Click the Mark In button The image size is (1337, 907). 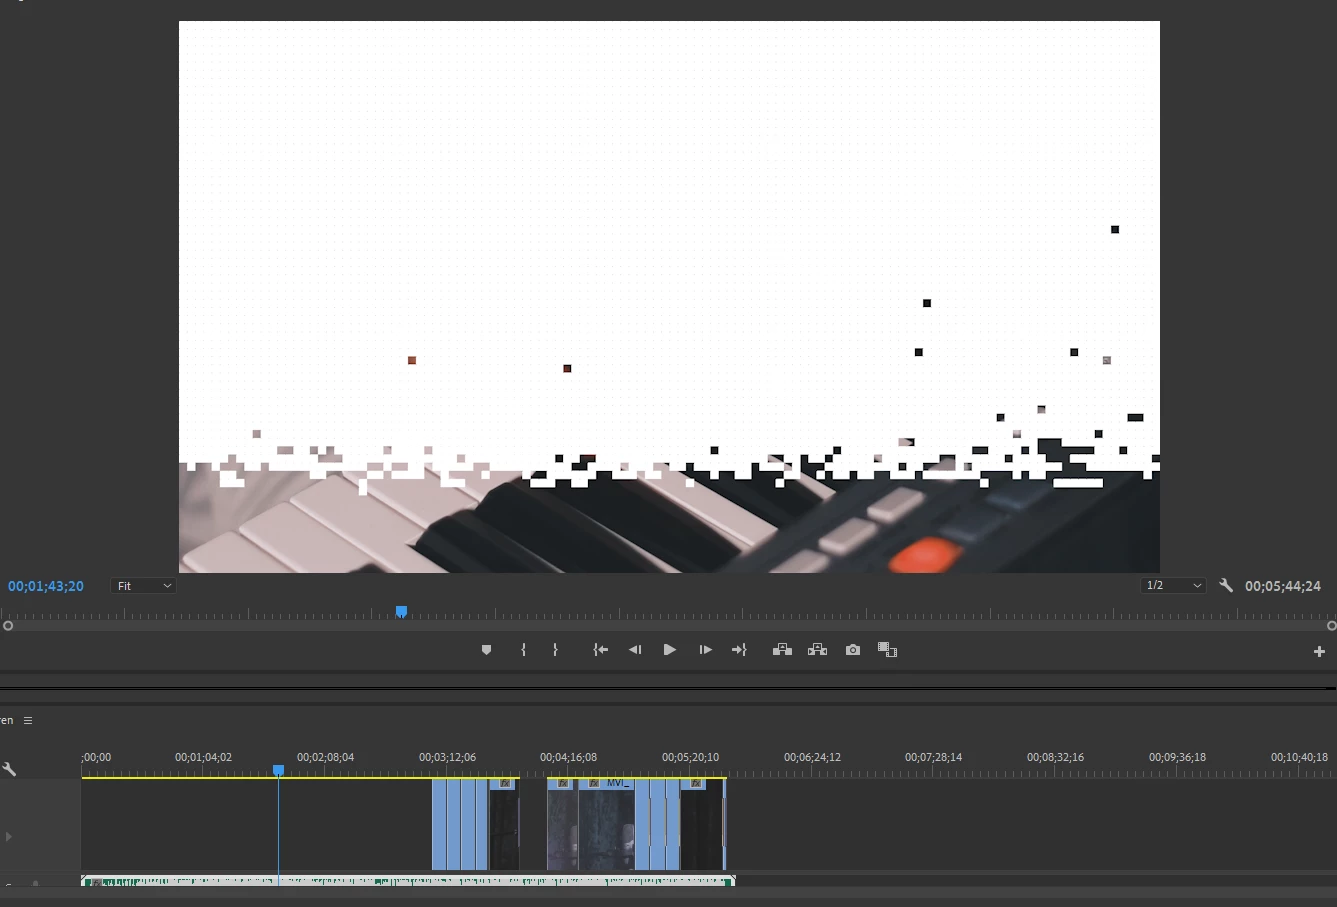point(523,650)
